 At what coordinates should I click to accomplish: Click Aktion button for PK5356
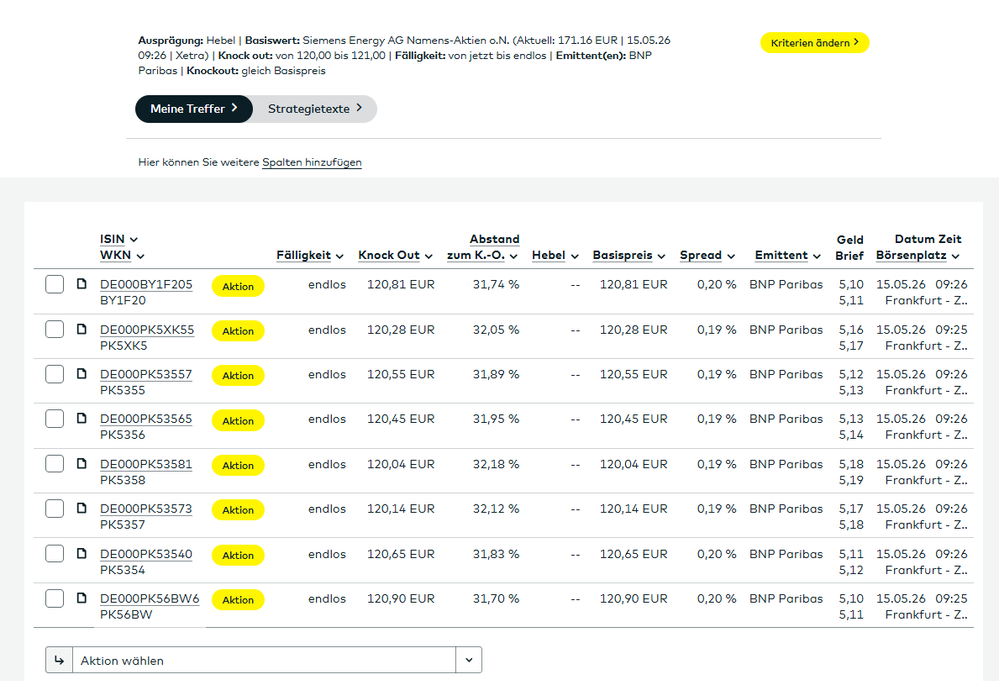tap(238, 420)
